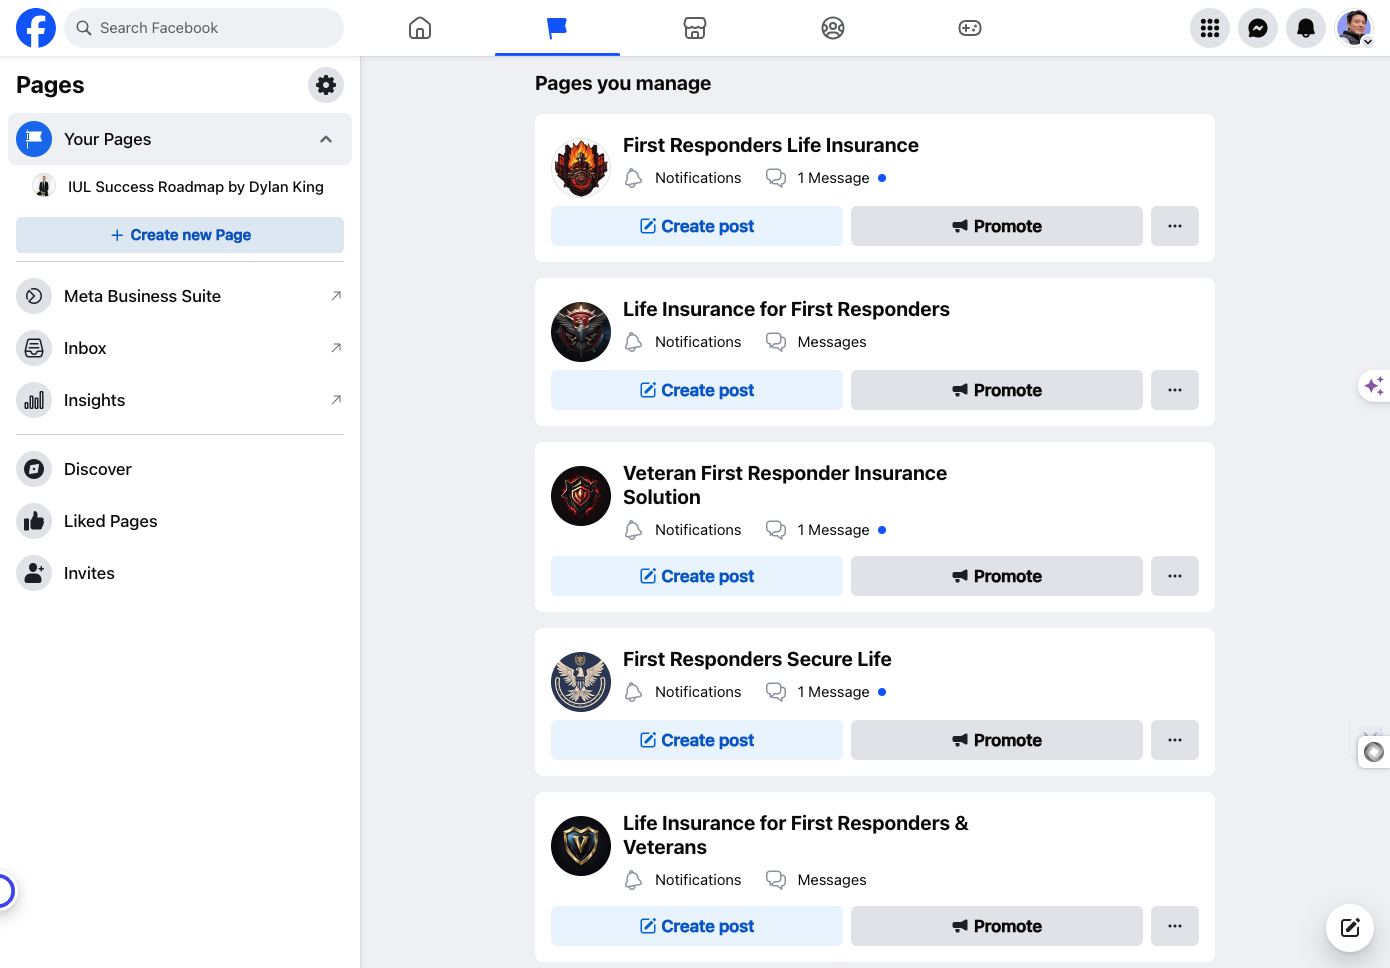This screenshot has height=968, width=1390.
Task: Open the Marketplace storefront icon
Action: 695,28
